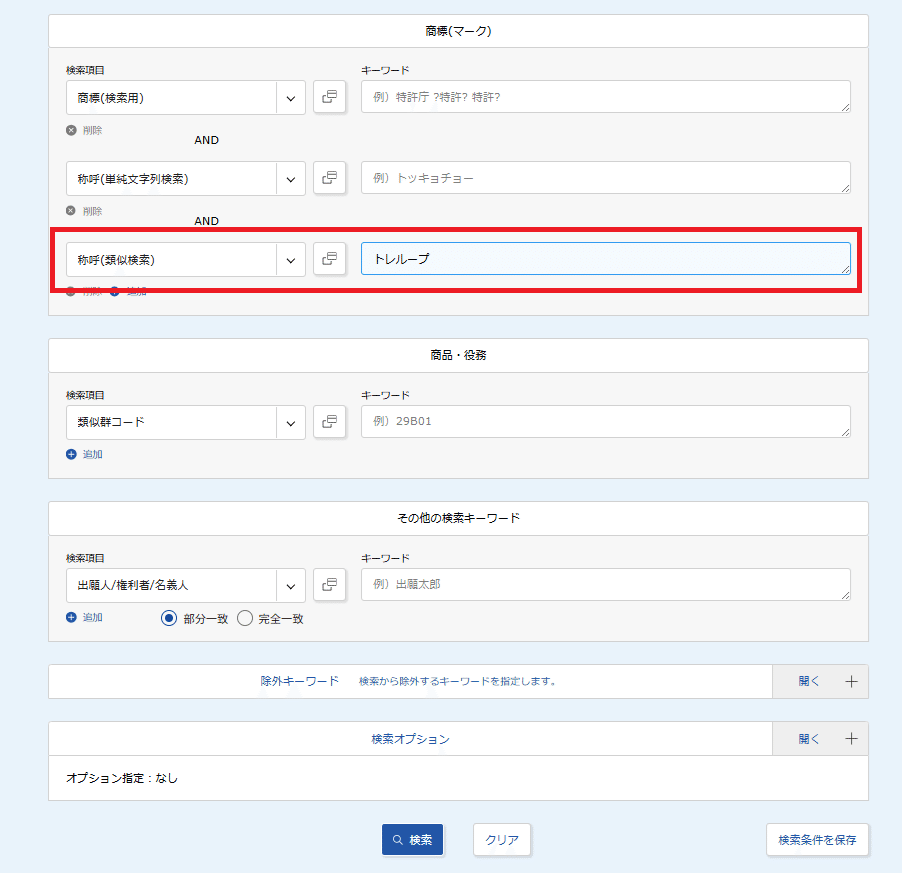Click the copy icon beside 出願人/権利者/名義人

(x=329, y=585)
